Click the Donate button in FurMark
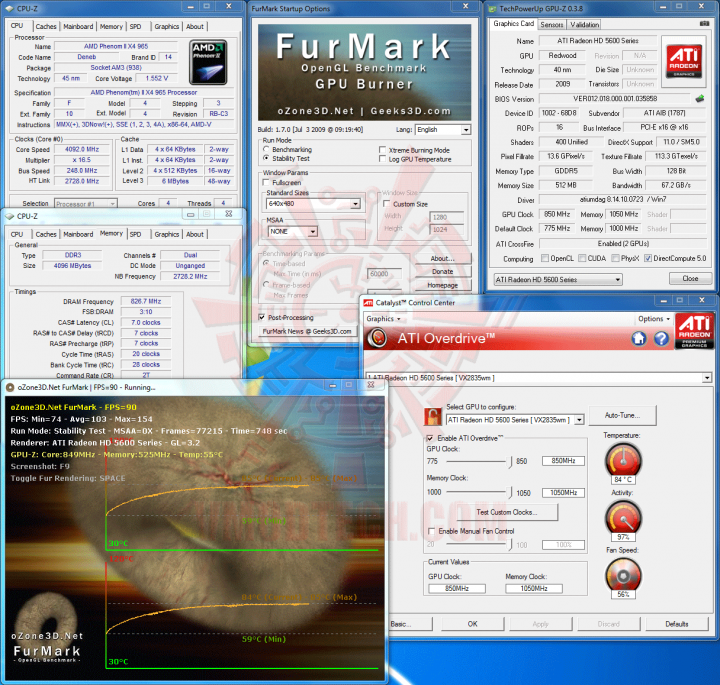Screen dimensions: 720x685 (443, 272)
